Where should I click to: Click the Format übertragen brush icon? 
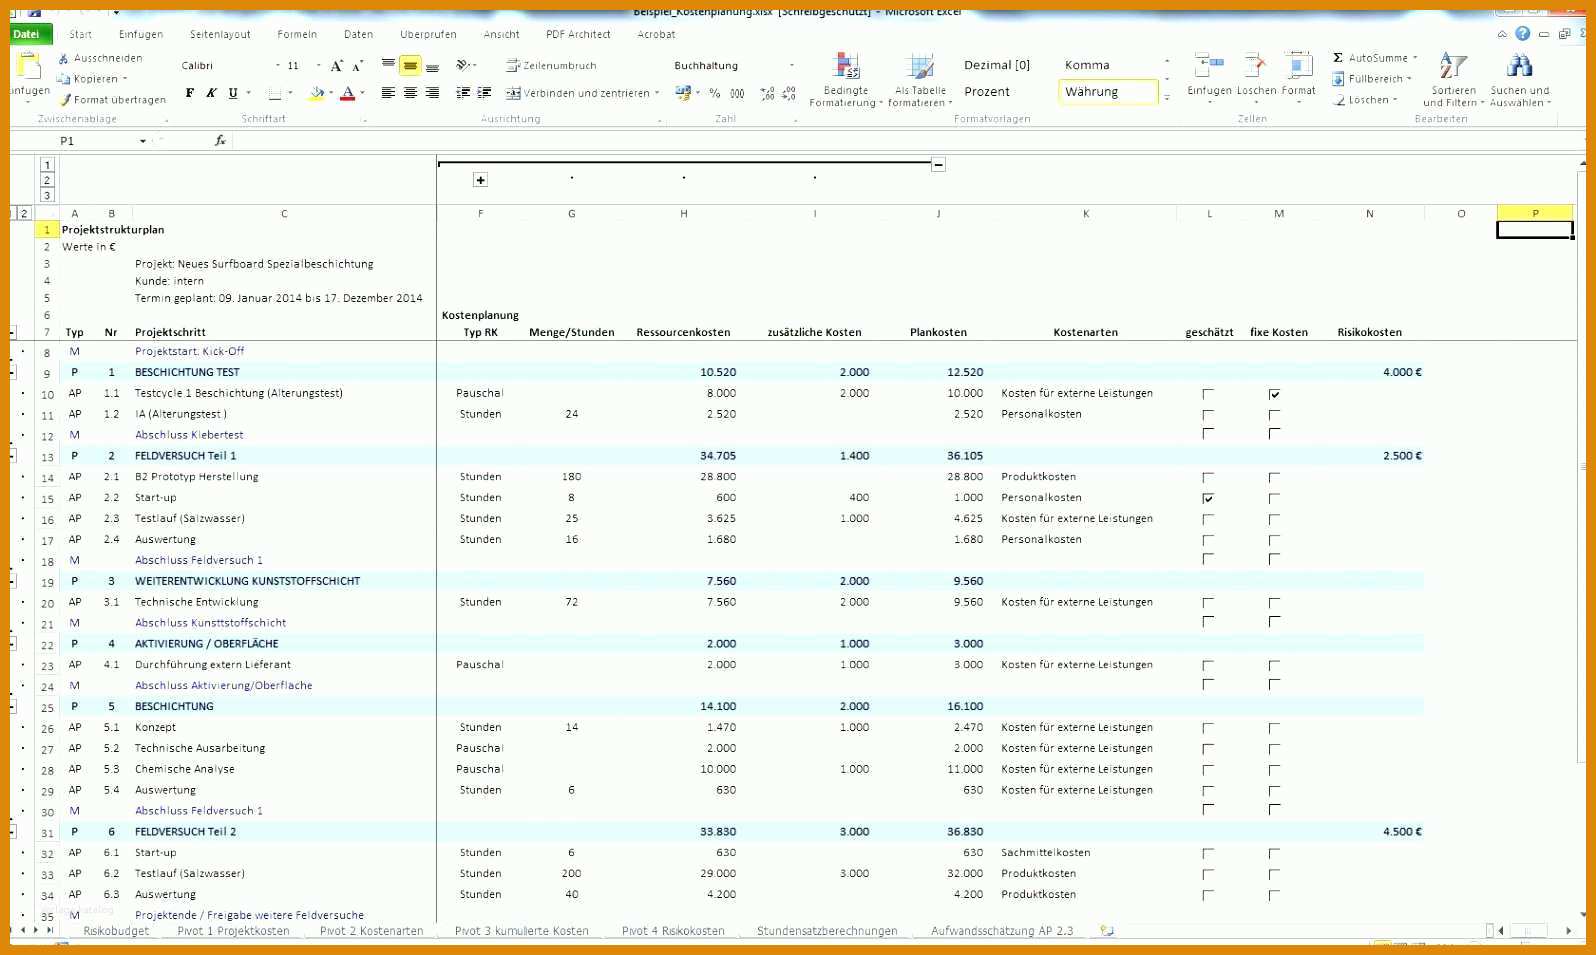pyautogui.click(x=65, y=100)
